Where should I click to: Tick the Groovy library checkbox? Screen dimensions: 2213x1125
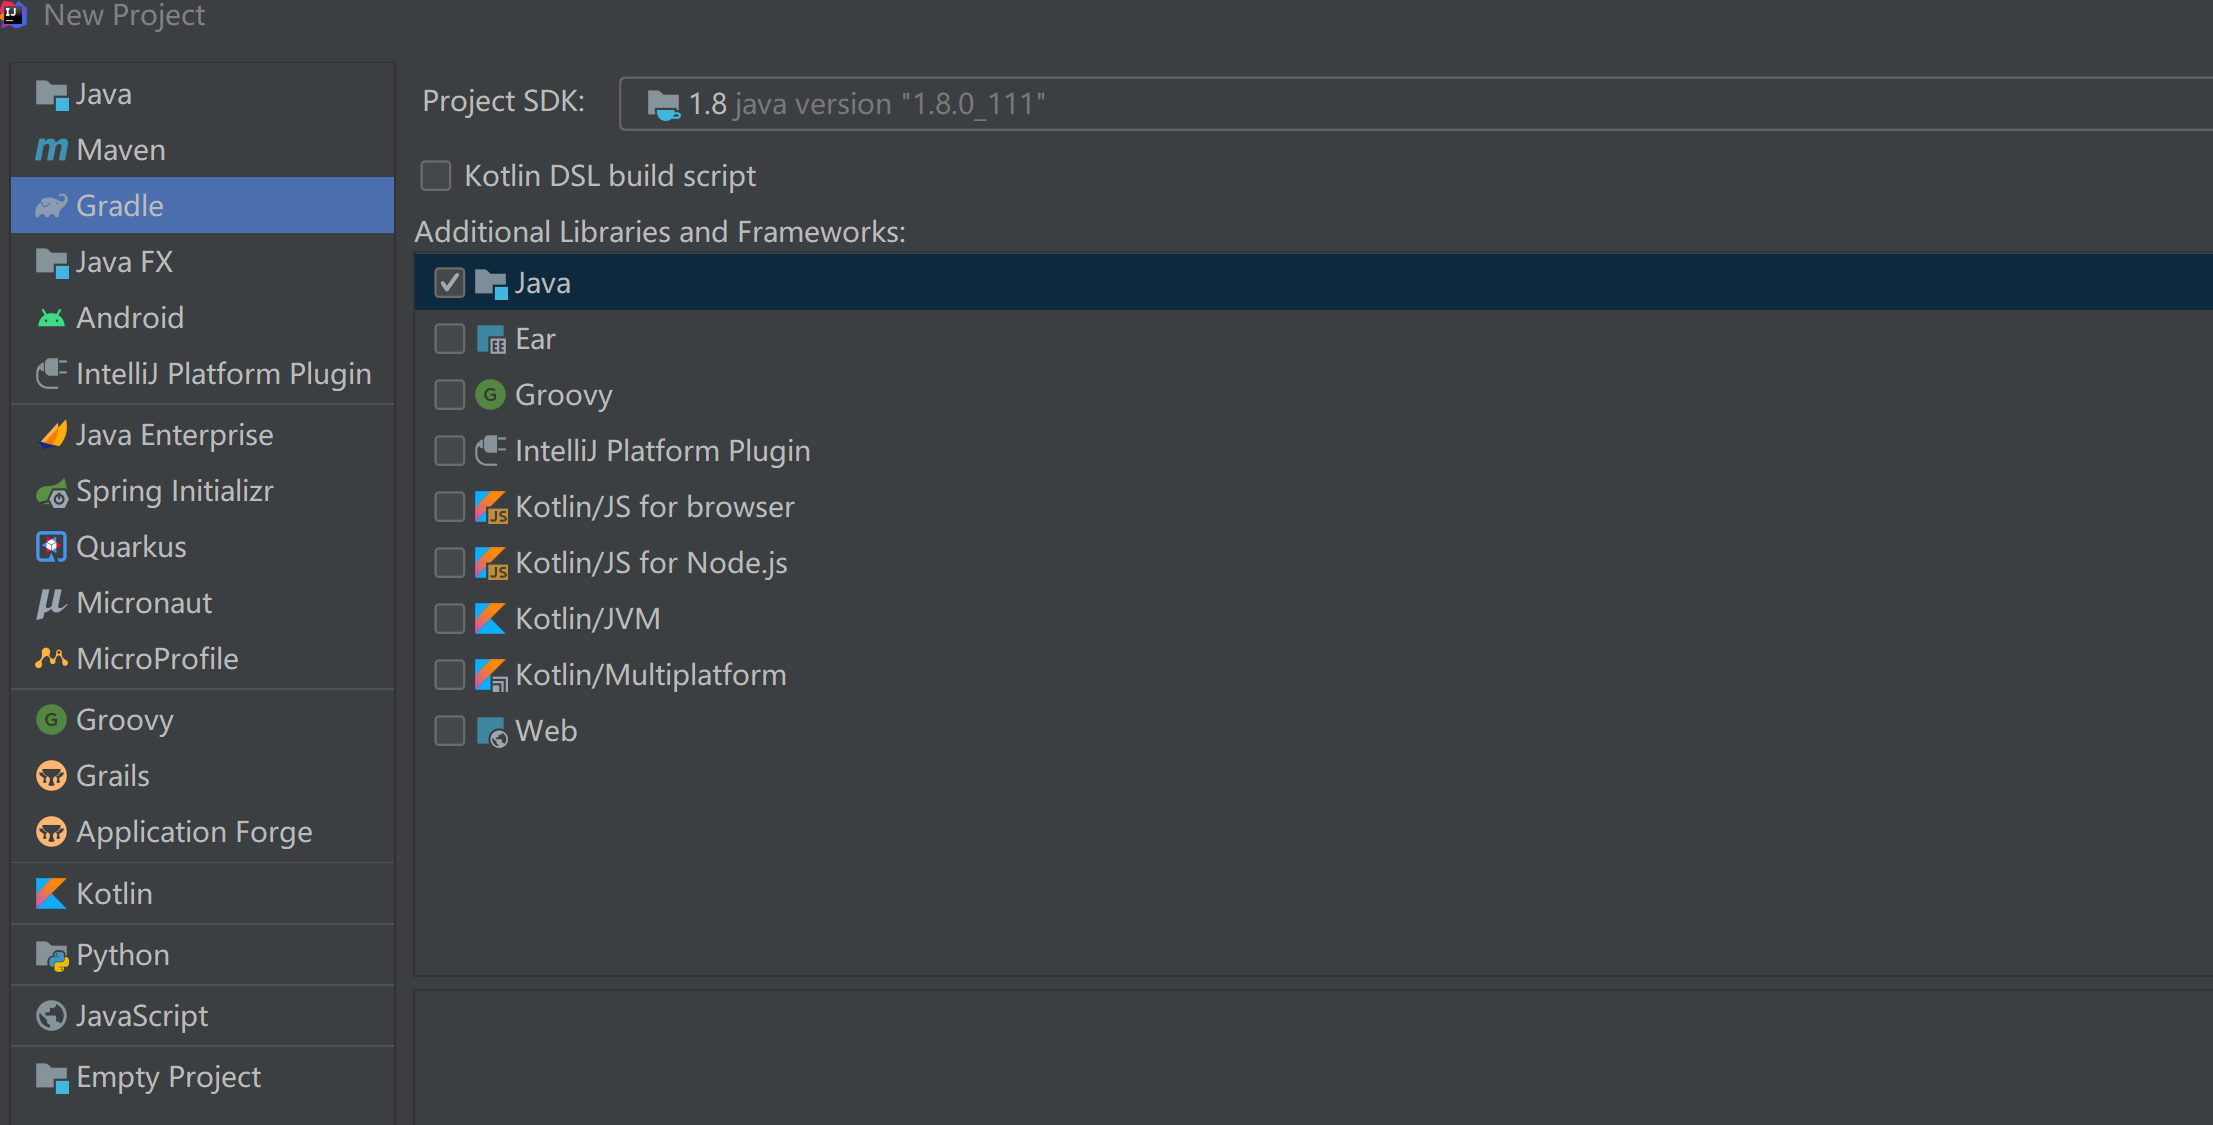click(450, 395)
